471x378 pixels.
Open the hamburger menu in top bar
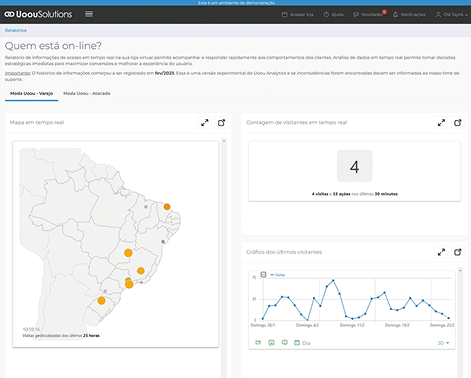click(x=89, y=14)
